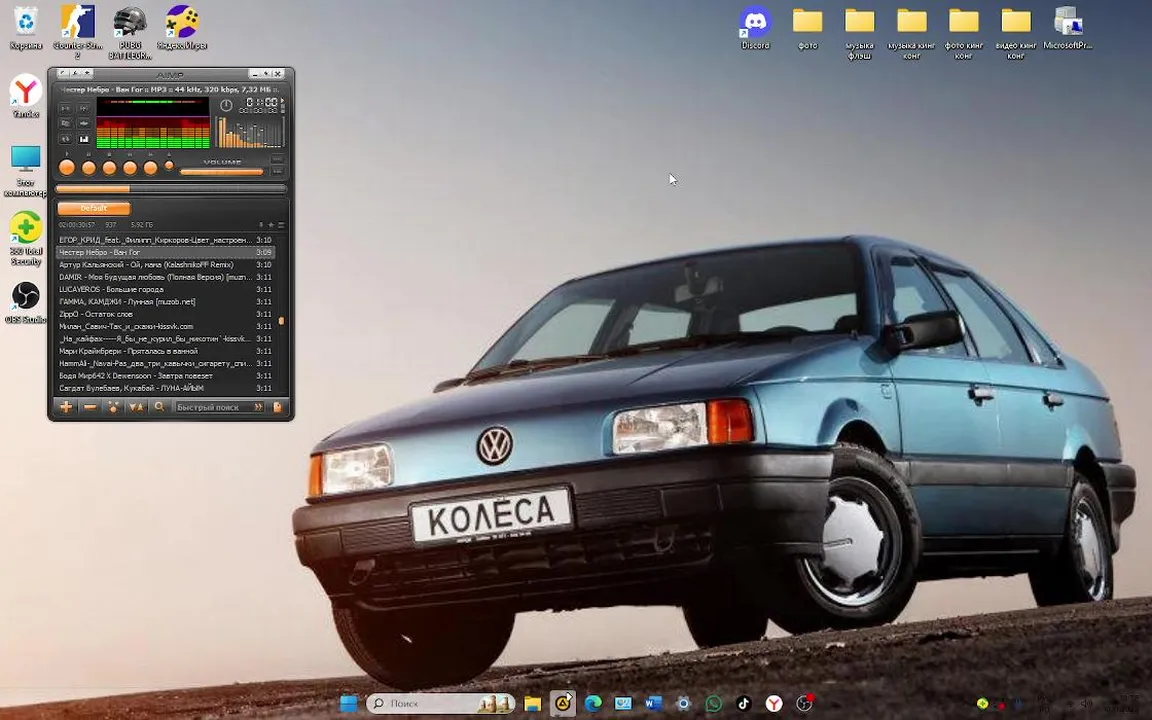Select track Бодя Мир642 X Dewensoon
Screen dimensions: 1152x720
165,376
